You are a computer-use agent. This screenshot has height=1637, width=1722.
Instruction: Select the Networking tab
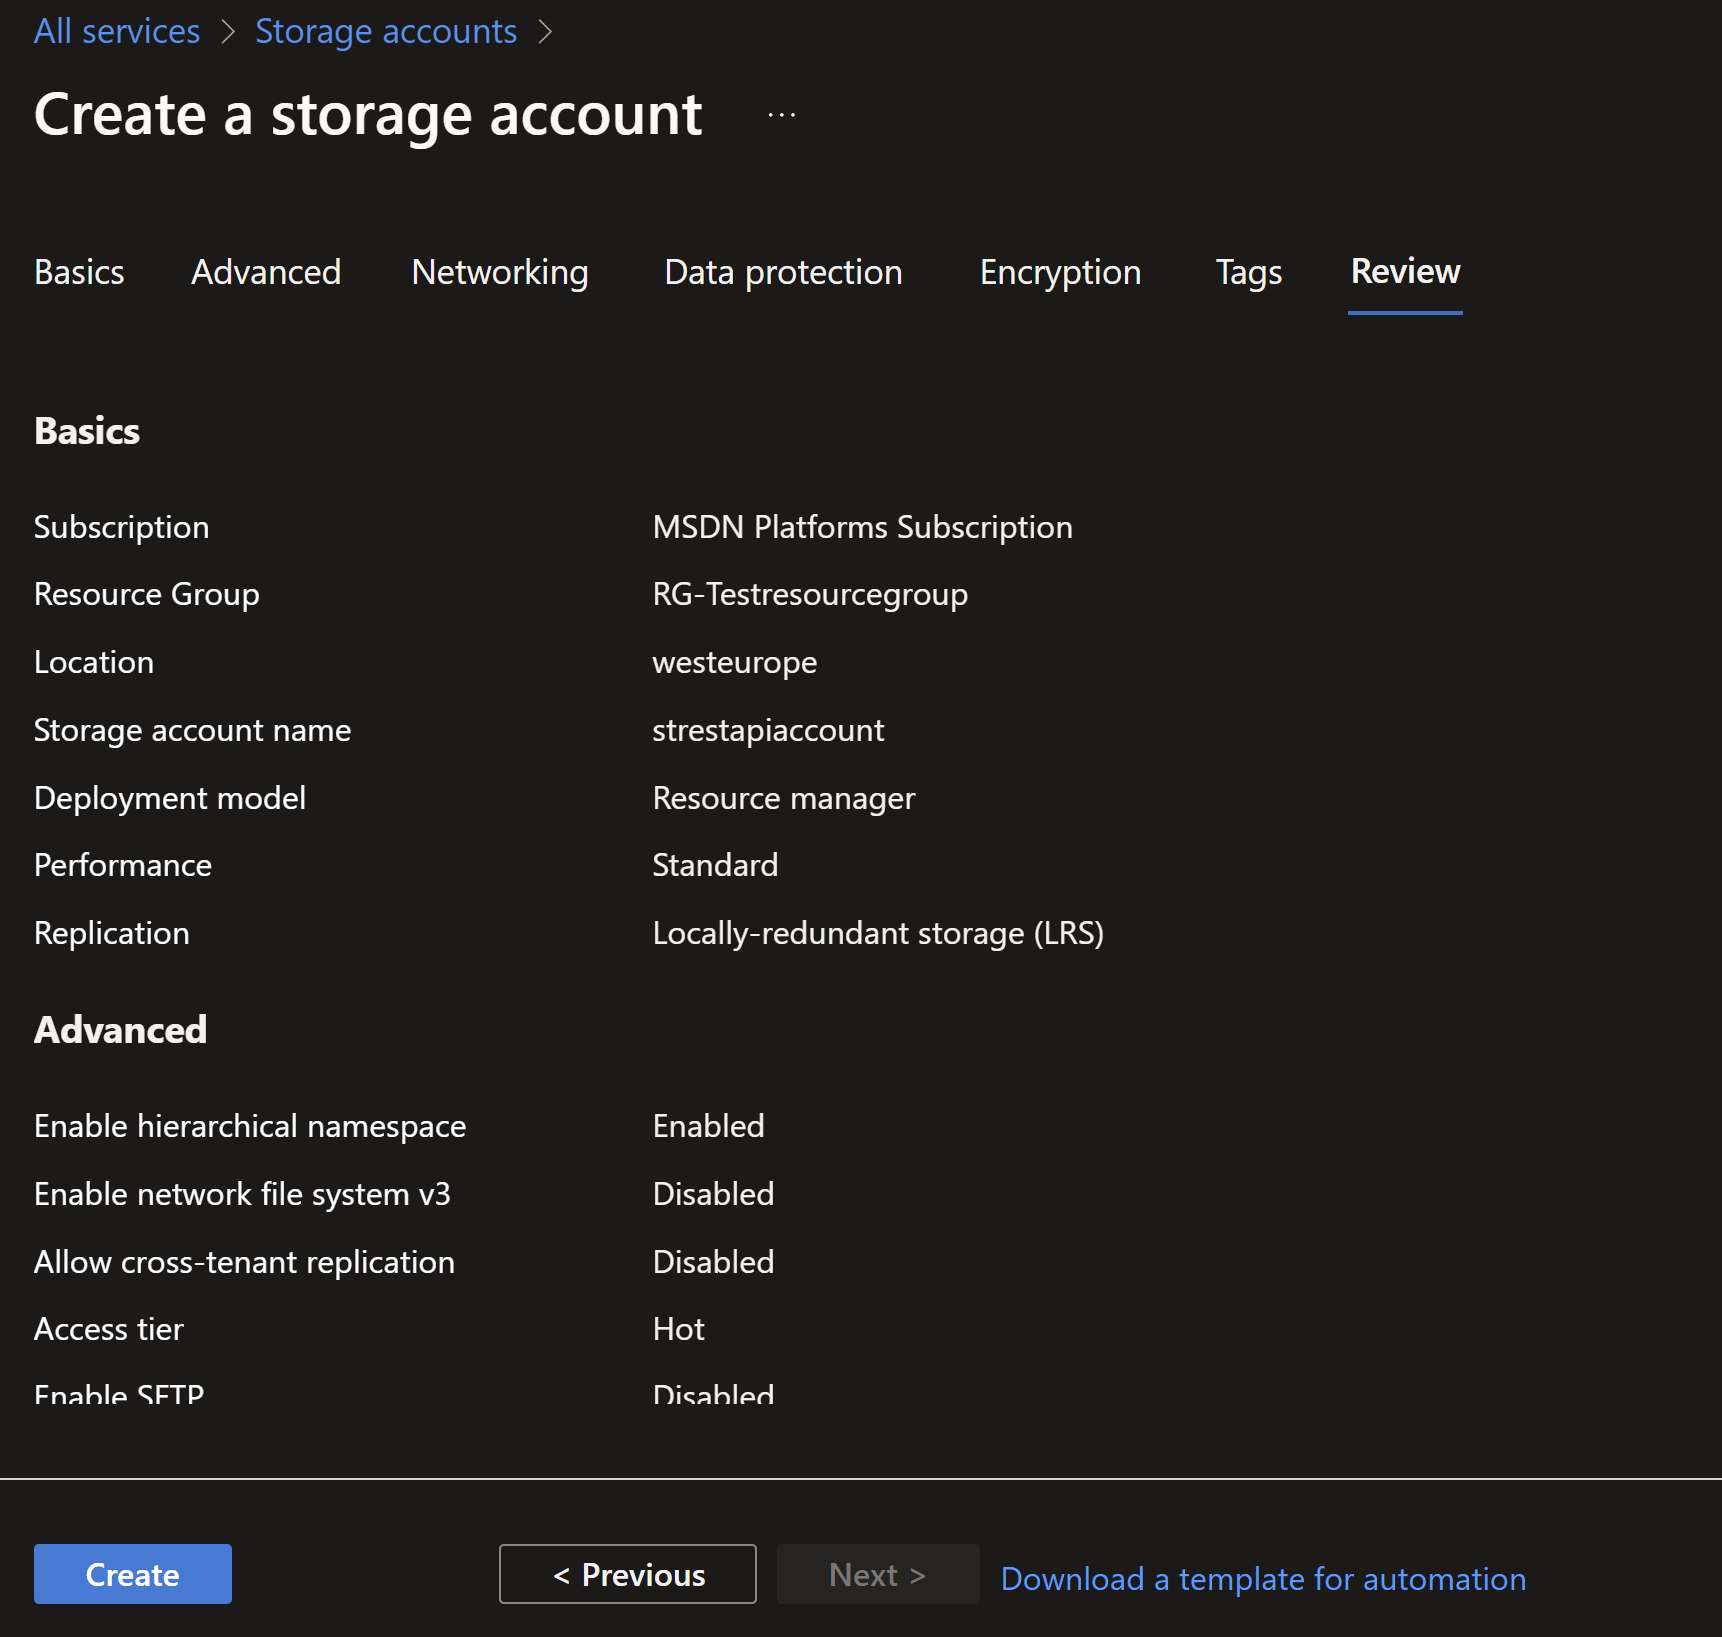500,272
